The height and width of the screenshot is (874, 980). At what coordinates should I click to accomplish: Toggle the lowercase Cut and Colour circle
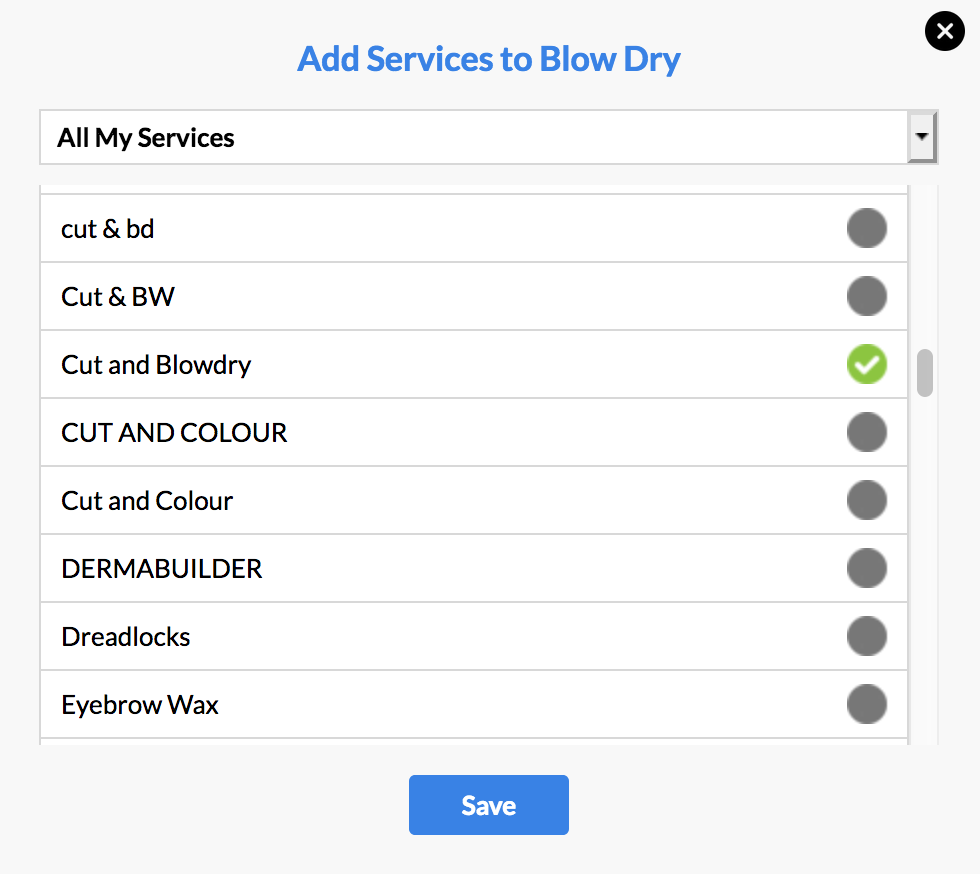click(866, 500)
